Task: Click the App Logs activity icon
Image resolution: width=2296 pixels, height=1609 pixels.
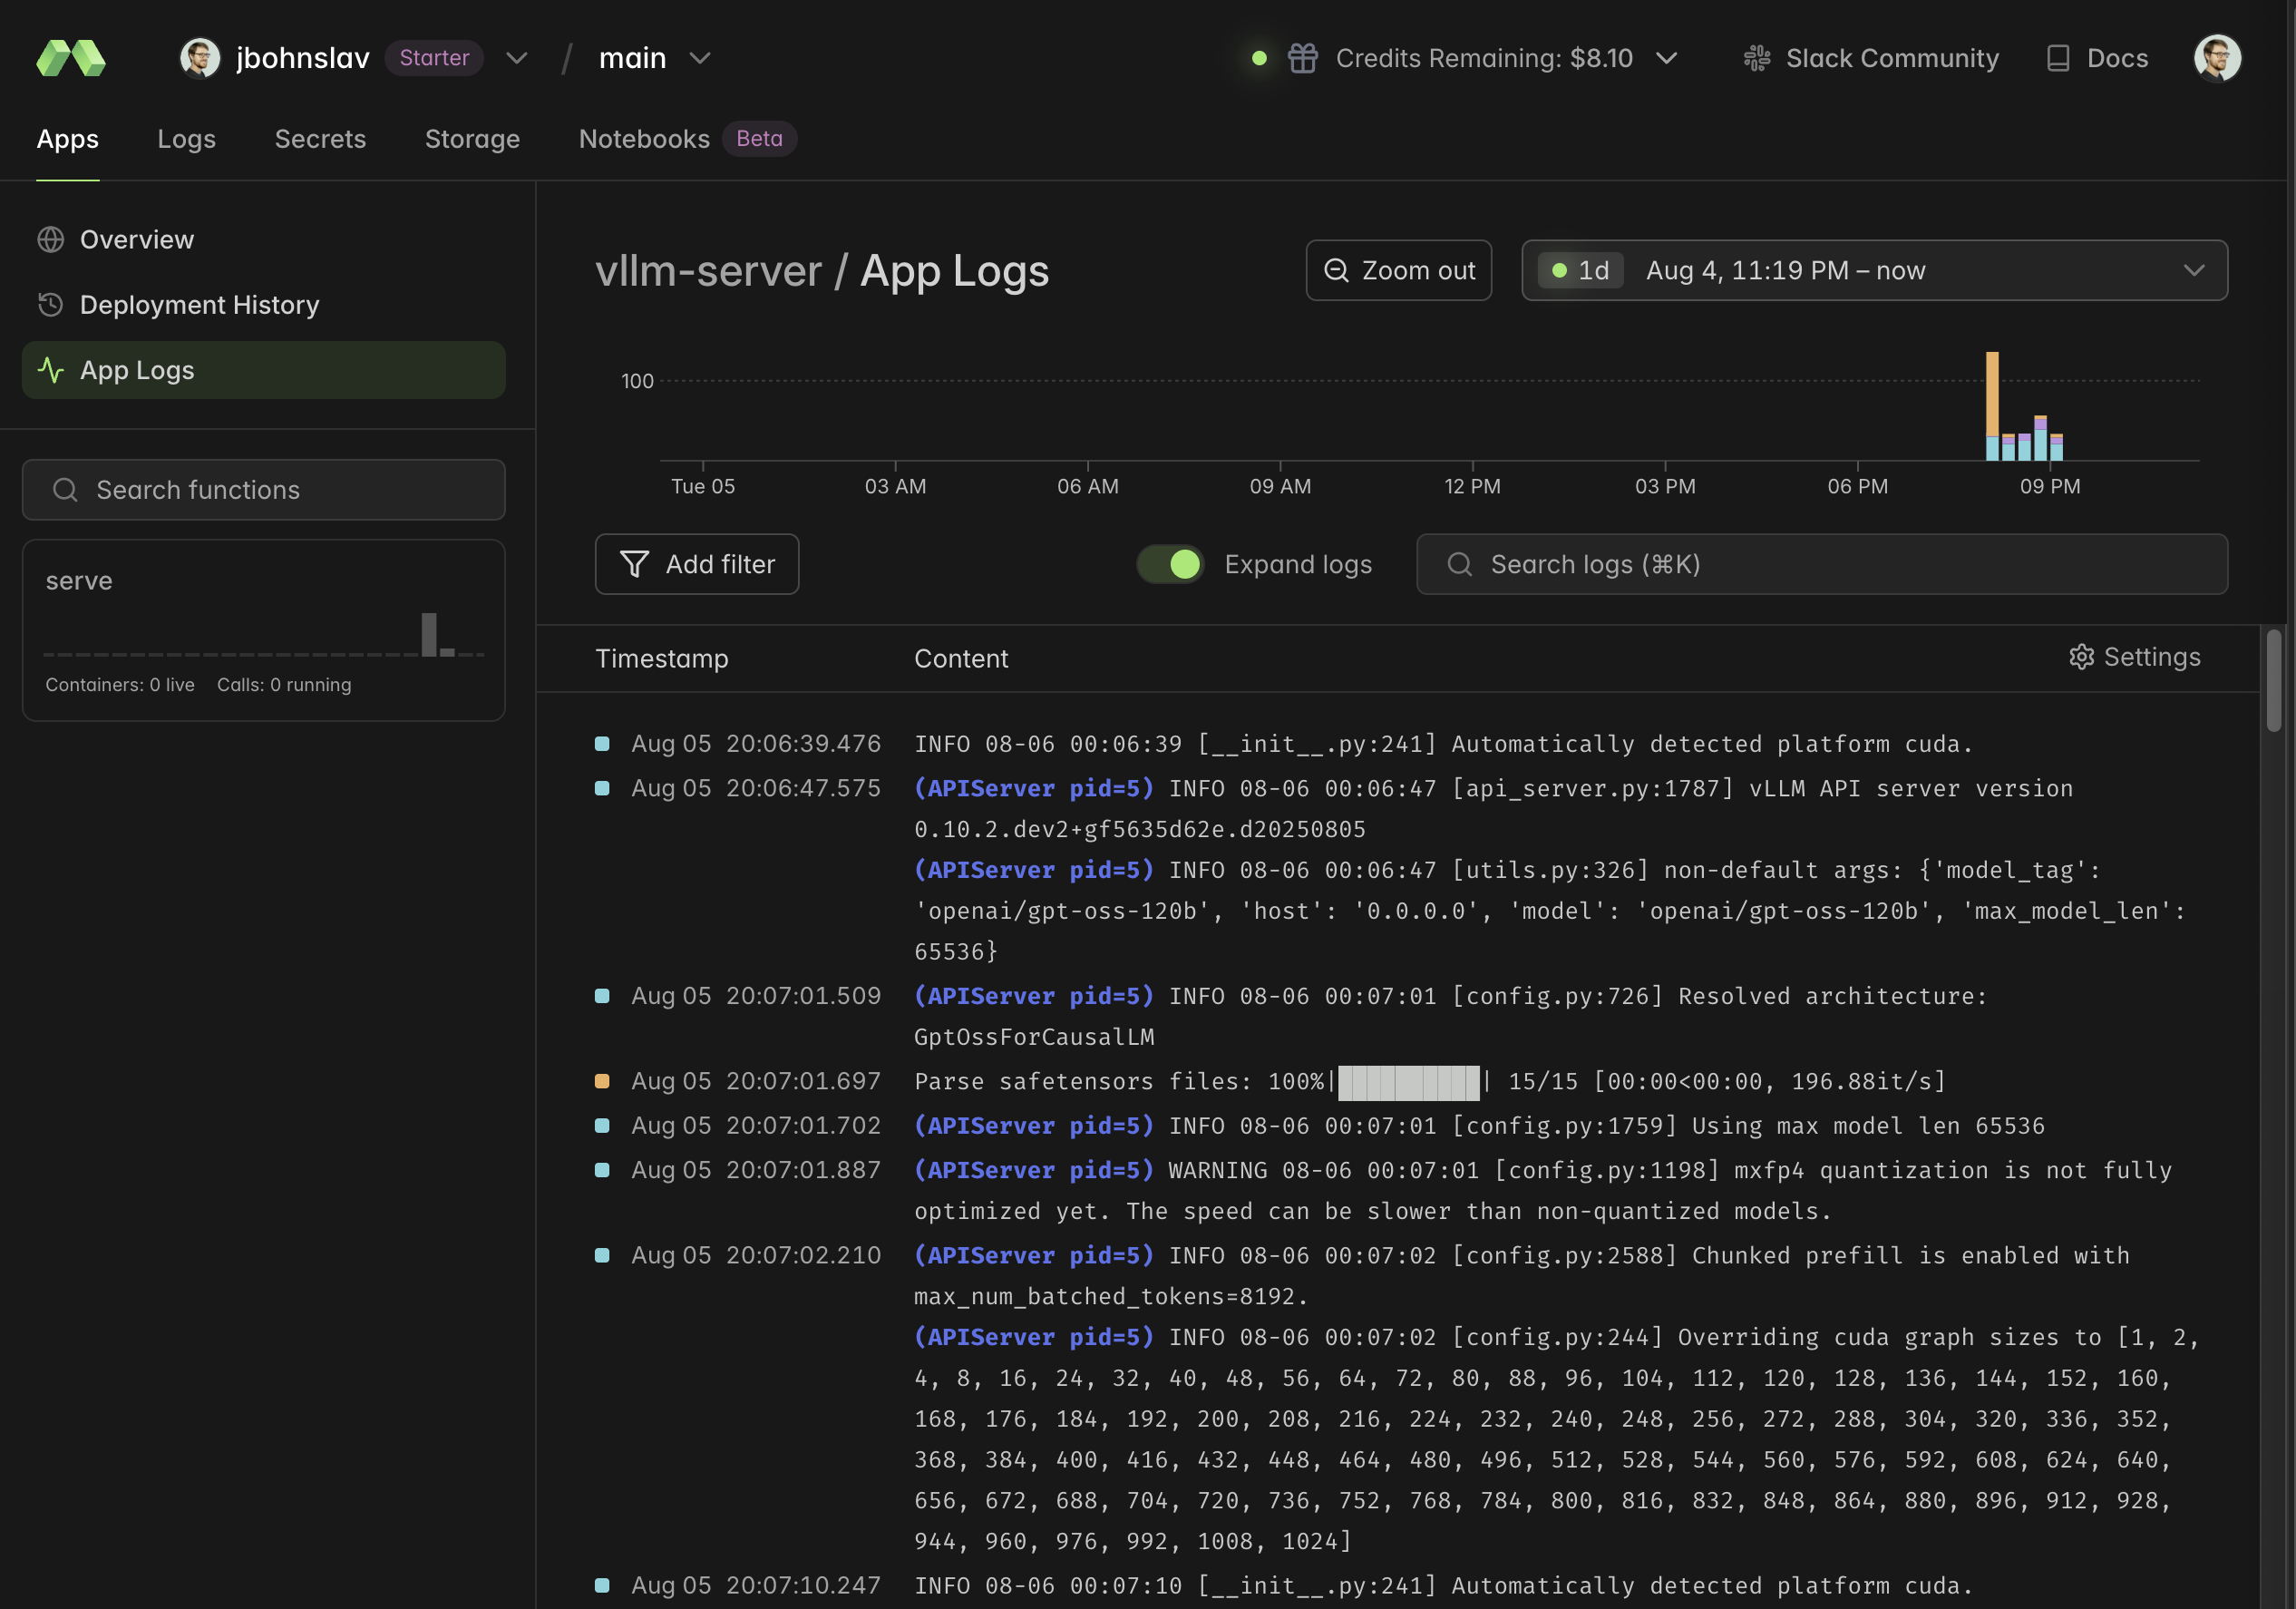Action: pos(51,370)
